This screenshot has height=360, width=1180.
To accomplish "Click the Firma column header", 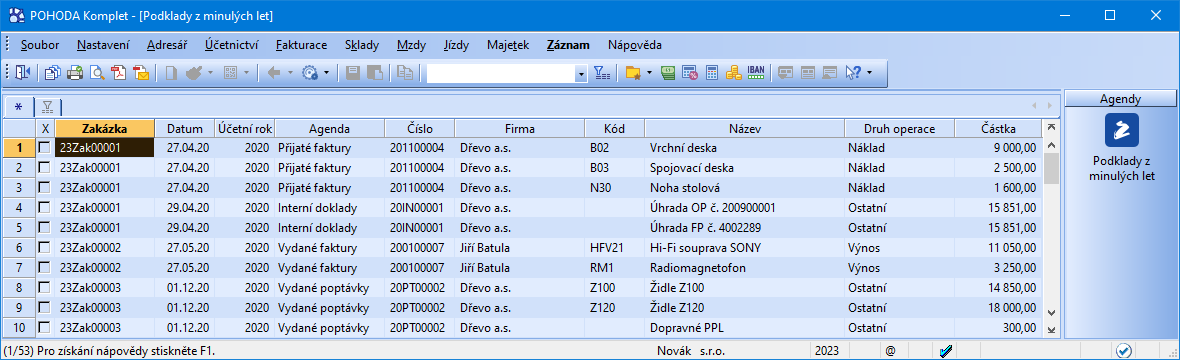I will pos(519,128).
